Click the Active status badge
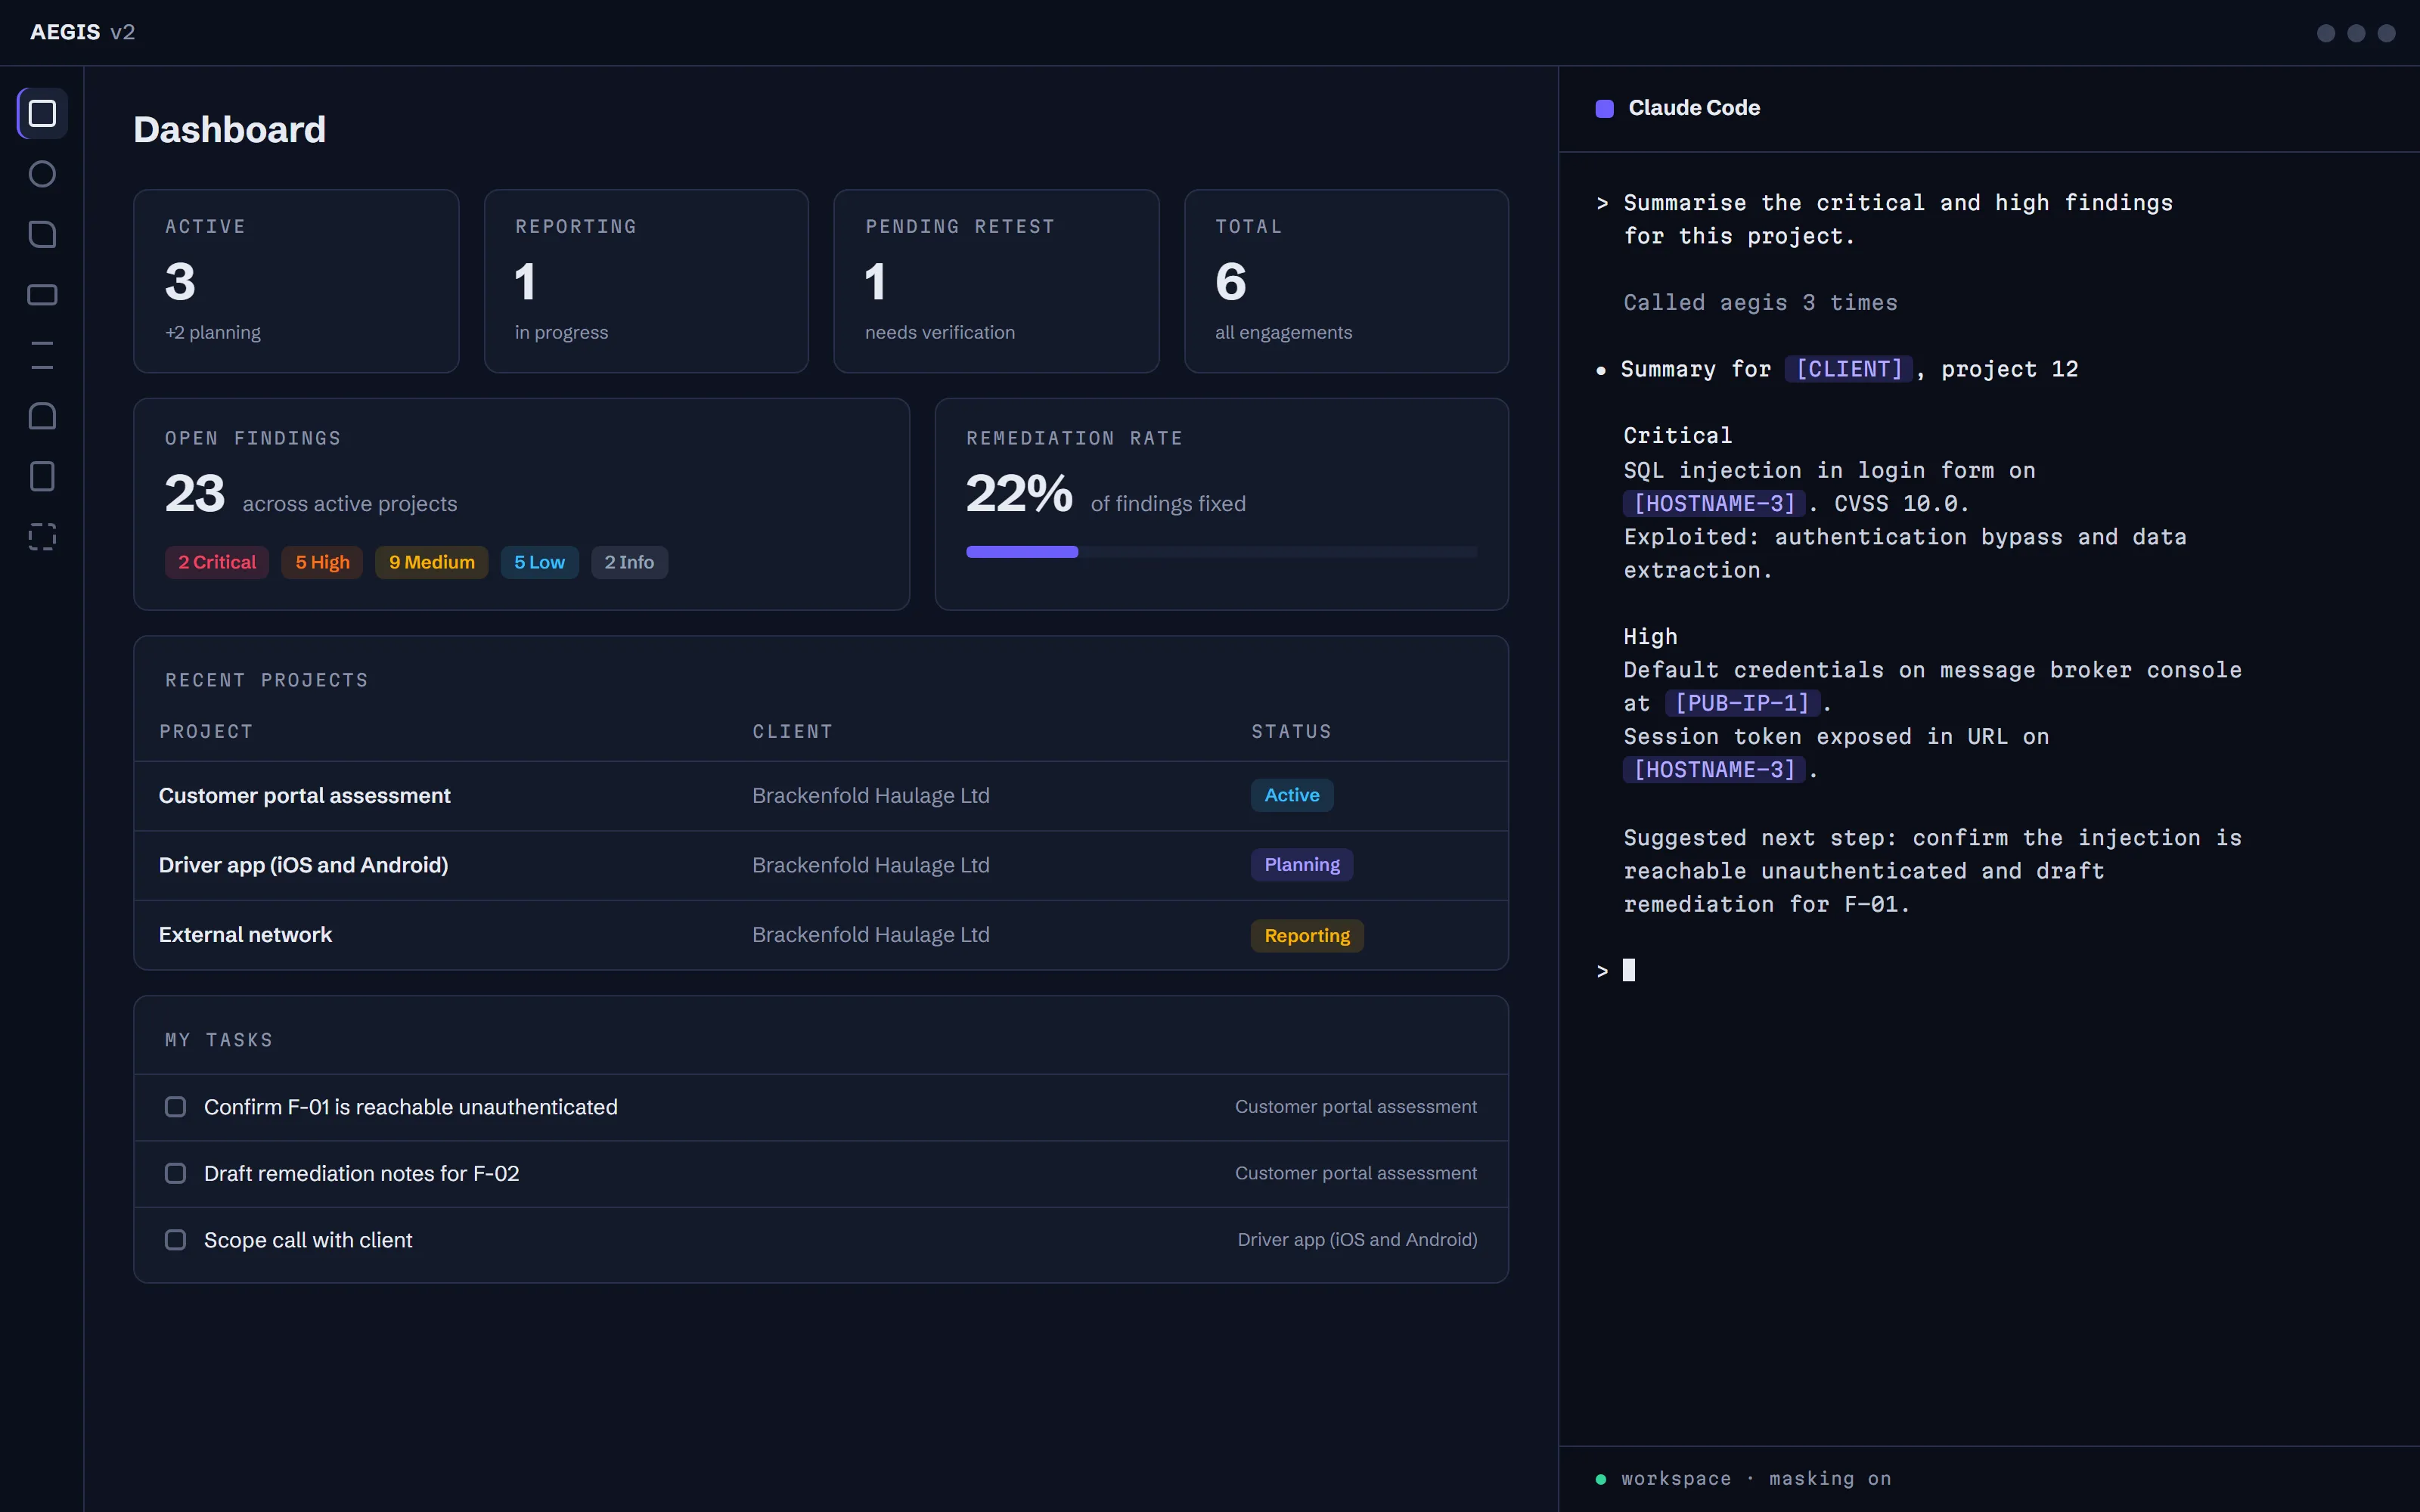 pos(1292,795)
